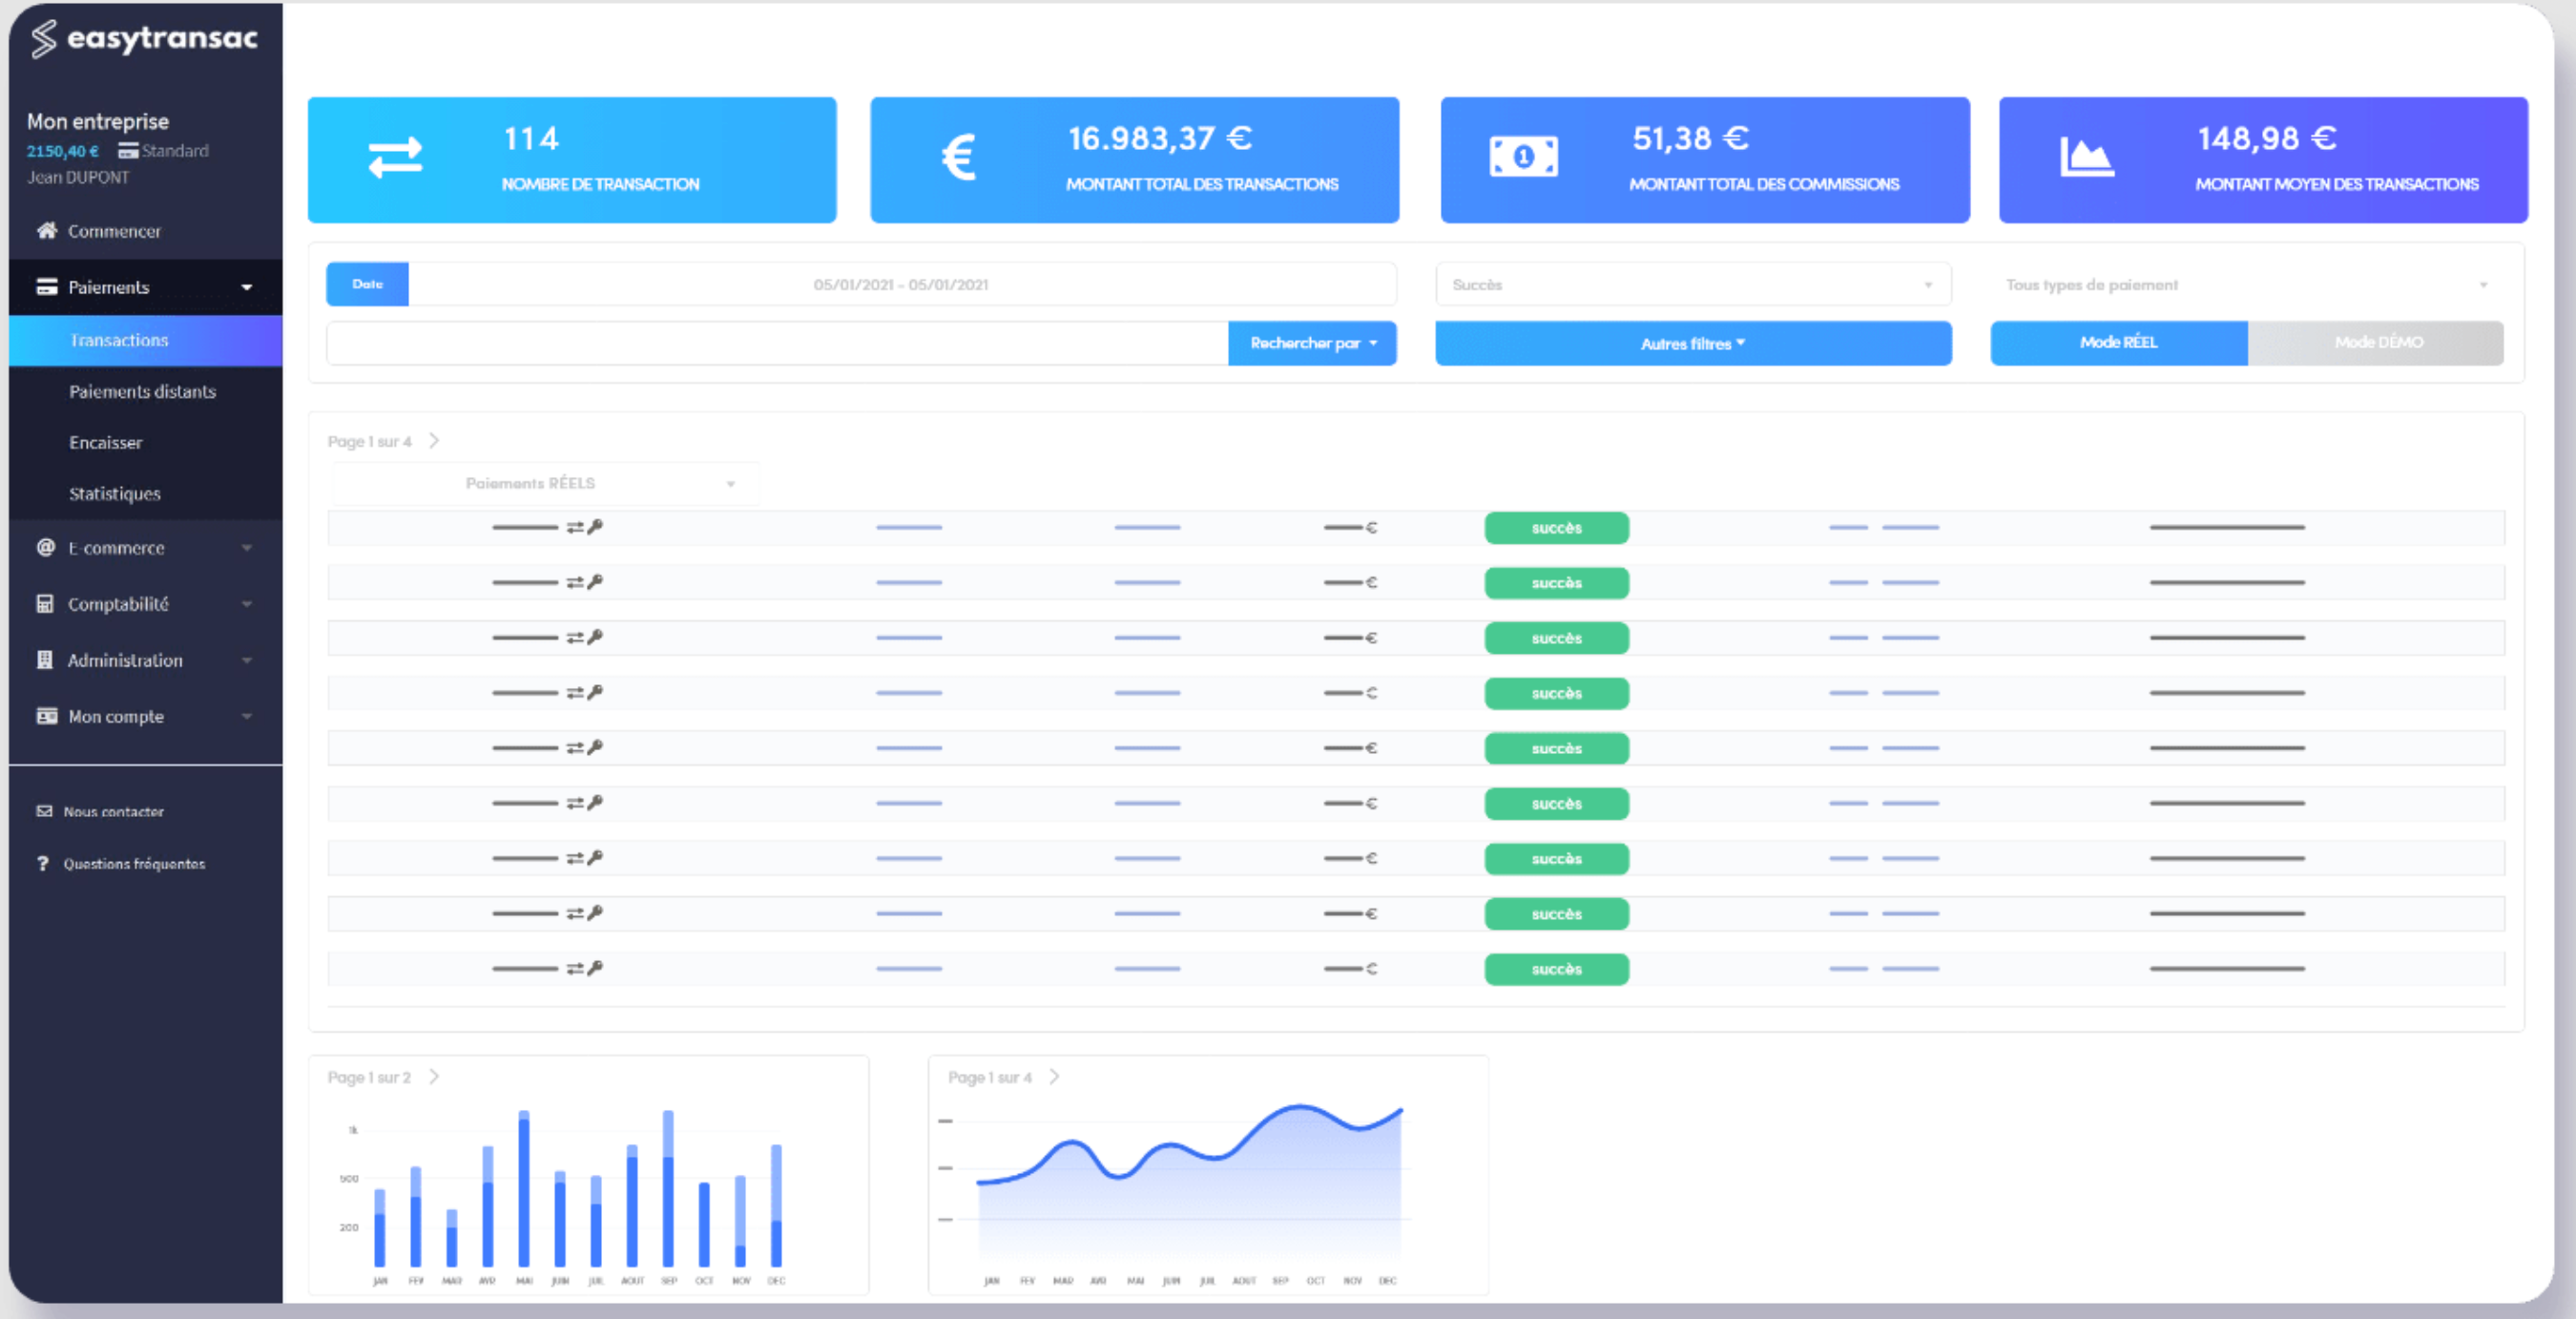This screenshot has height=1319, width=2576.
Task: Click the home icon beside Commencer
Action: pyautogui.click(x=46, y=231)
